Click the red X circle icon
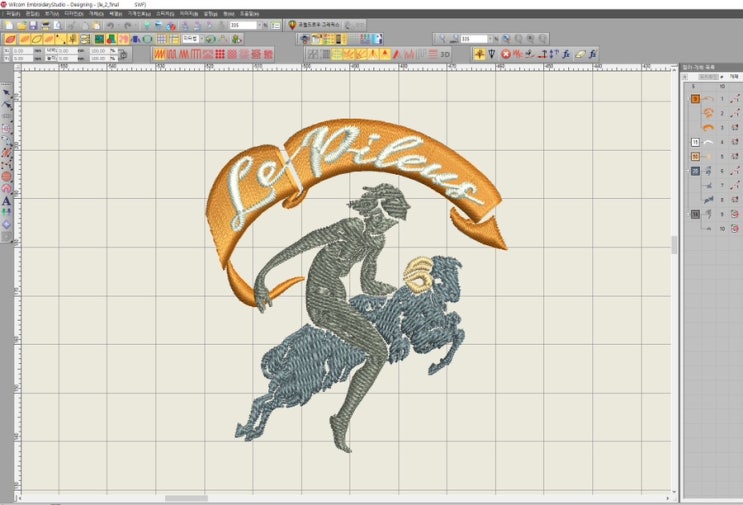Image resolution: width=743 pixels, height=505 pixels. (x=506, y=54)
